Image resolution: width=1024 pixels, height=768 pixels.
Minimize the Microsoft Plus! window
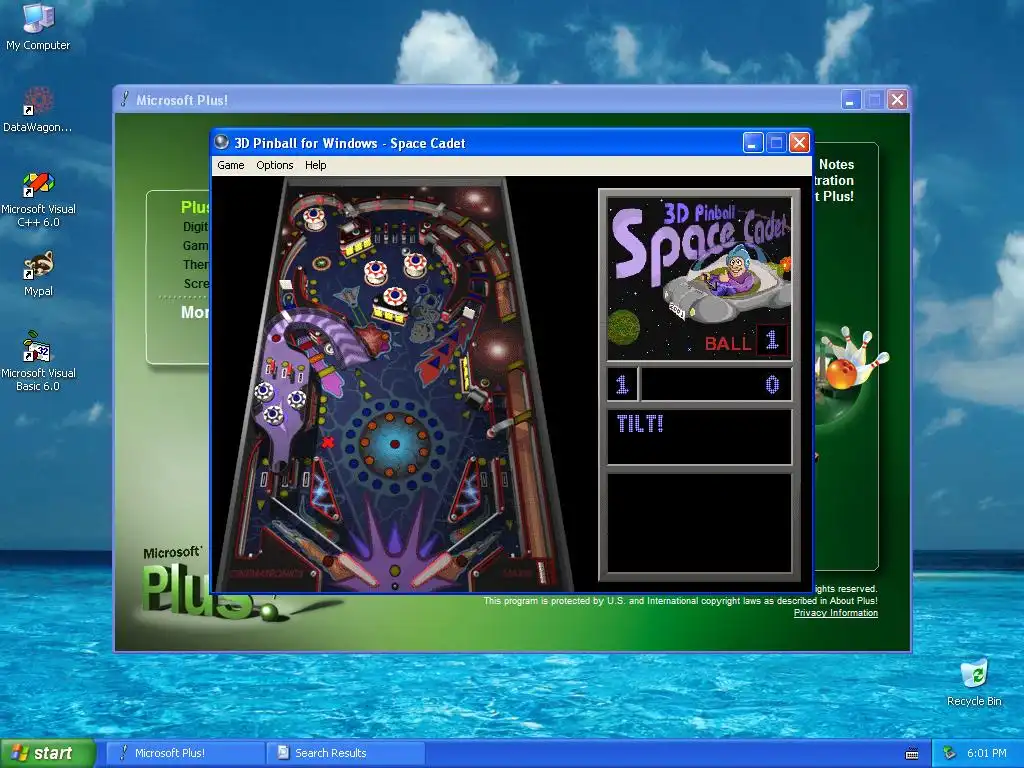[x=850, y=99]
